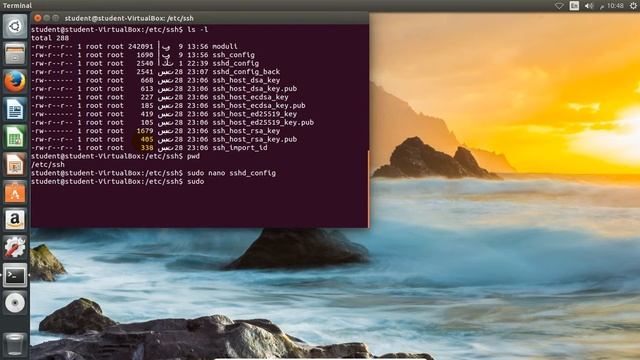640x360 pixels.
Task: Open LibreOffice Calc from the launcher
Action: pyautogui.click(x=15, y=137)
